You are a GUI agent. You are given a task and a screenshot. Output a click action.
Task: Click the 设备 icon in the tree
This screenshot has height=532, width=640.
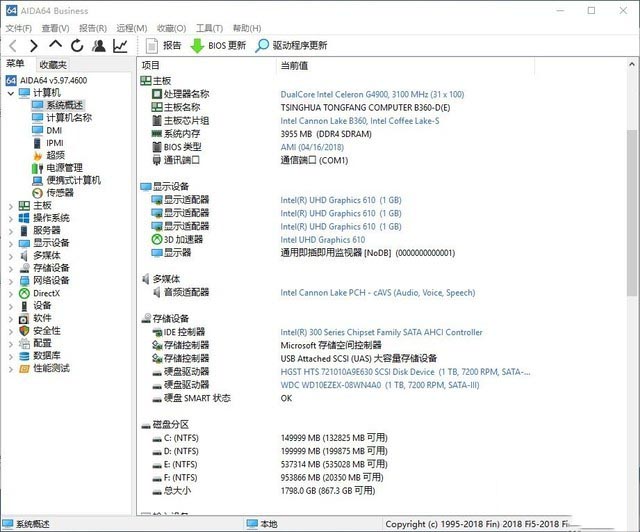click(24, 306)
